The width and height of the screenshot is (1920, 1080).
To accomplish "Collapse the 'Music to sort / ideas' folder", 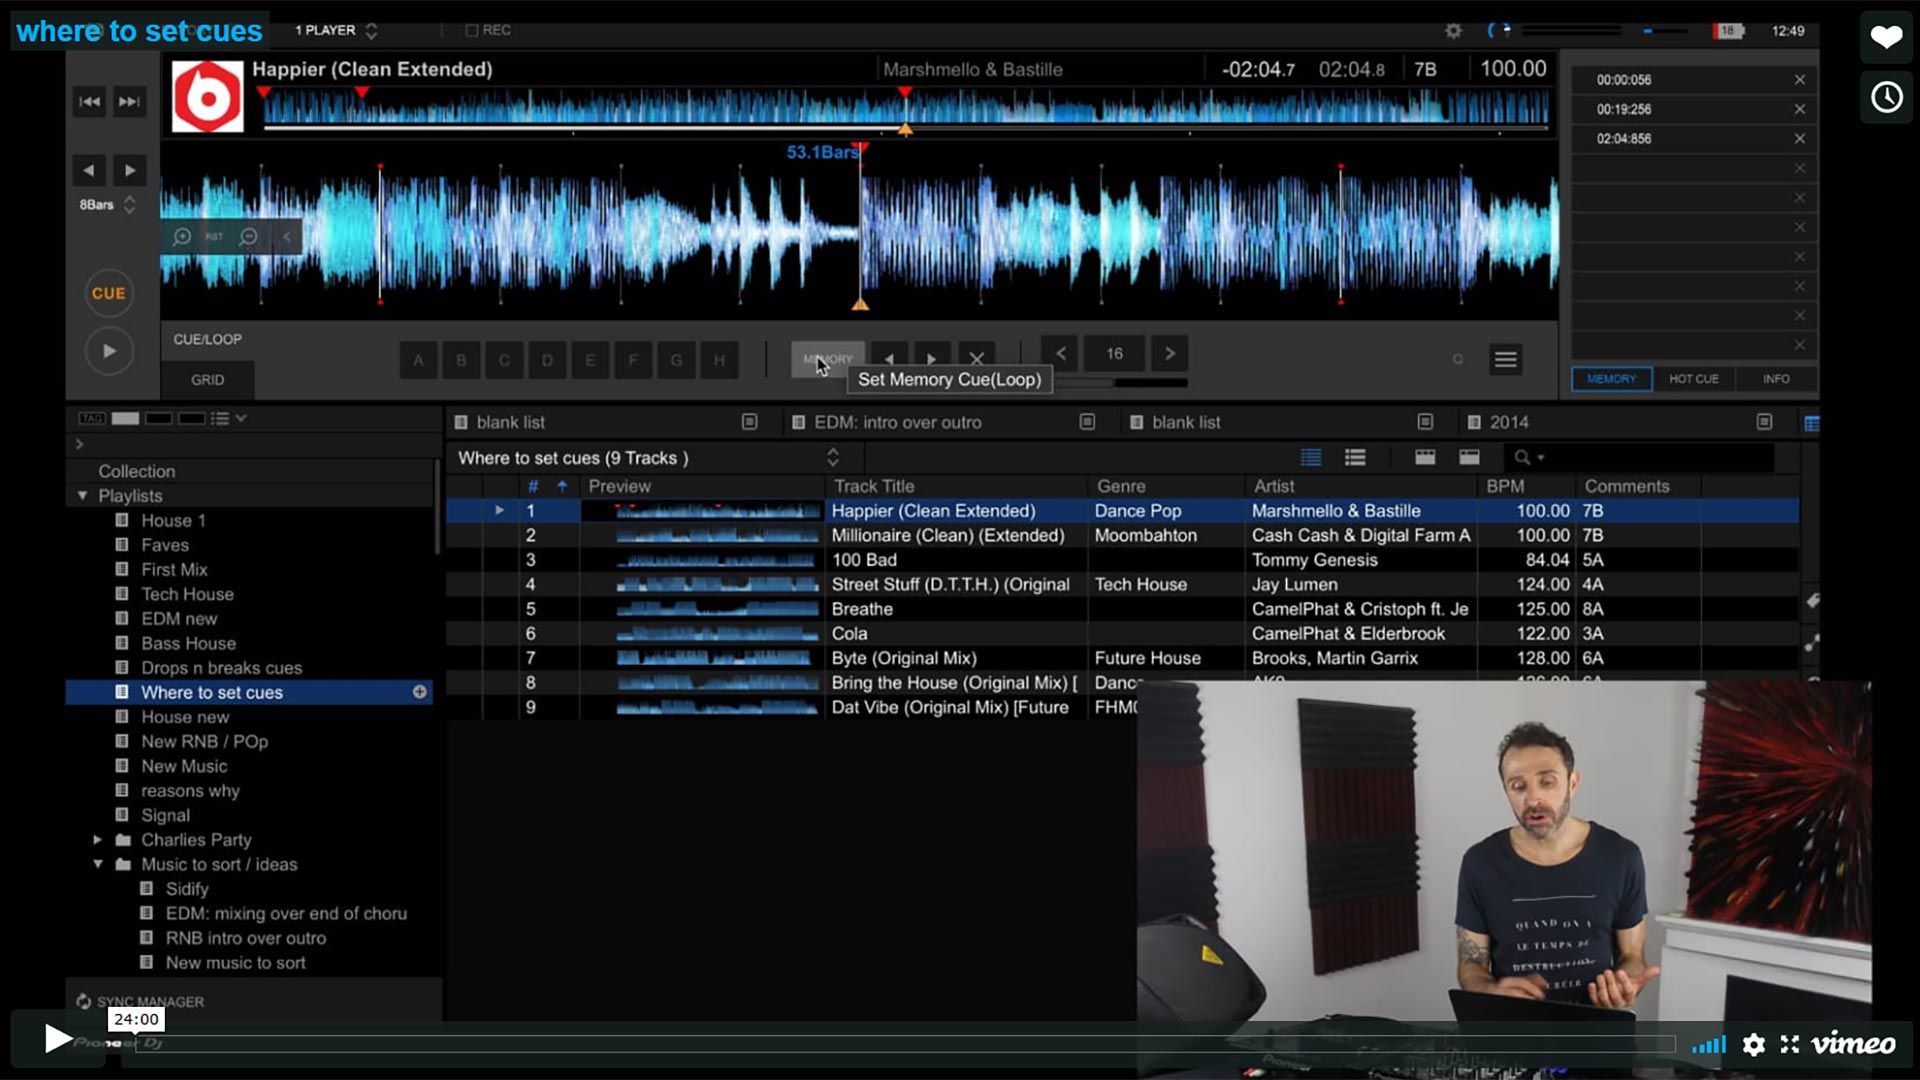I will pyautogui.click(x=98, y=864).
